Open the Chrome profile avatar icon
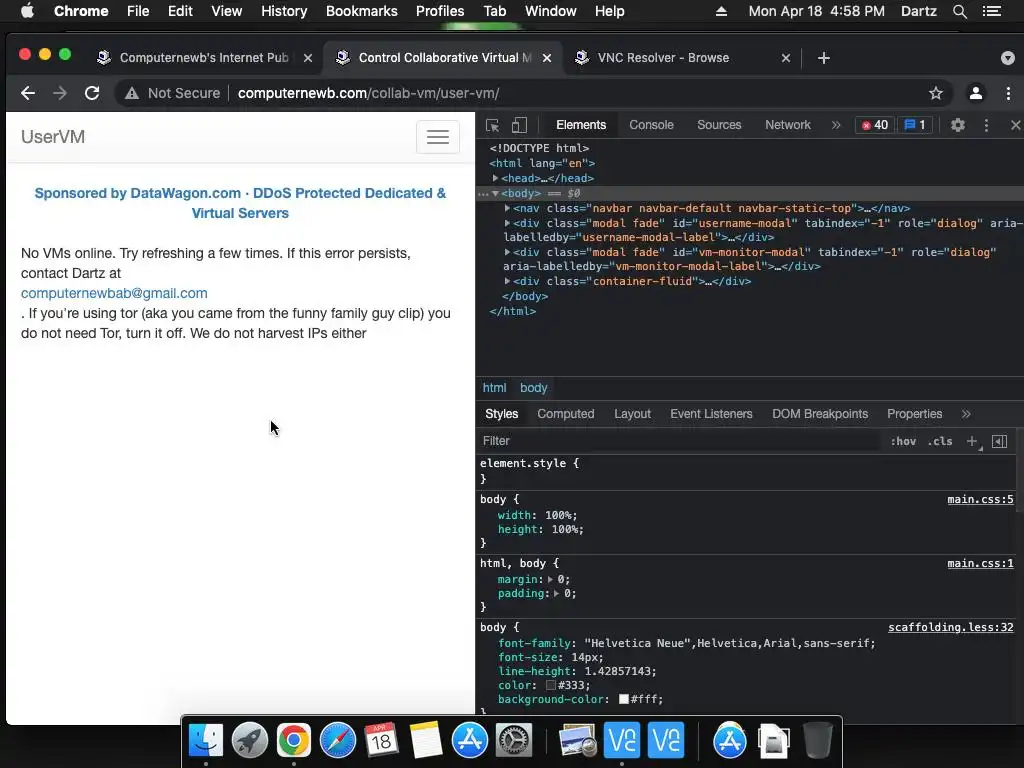Viewport: 1024px width, 768px height. pos(976,93)
